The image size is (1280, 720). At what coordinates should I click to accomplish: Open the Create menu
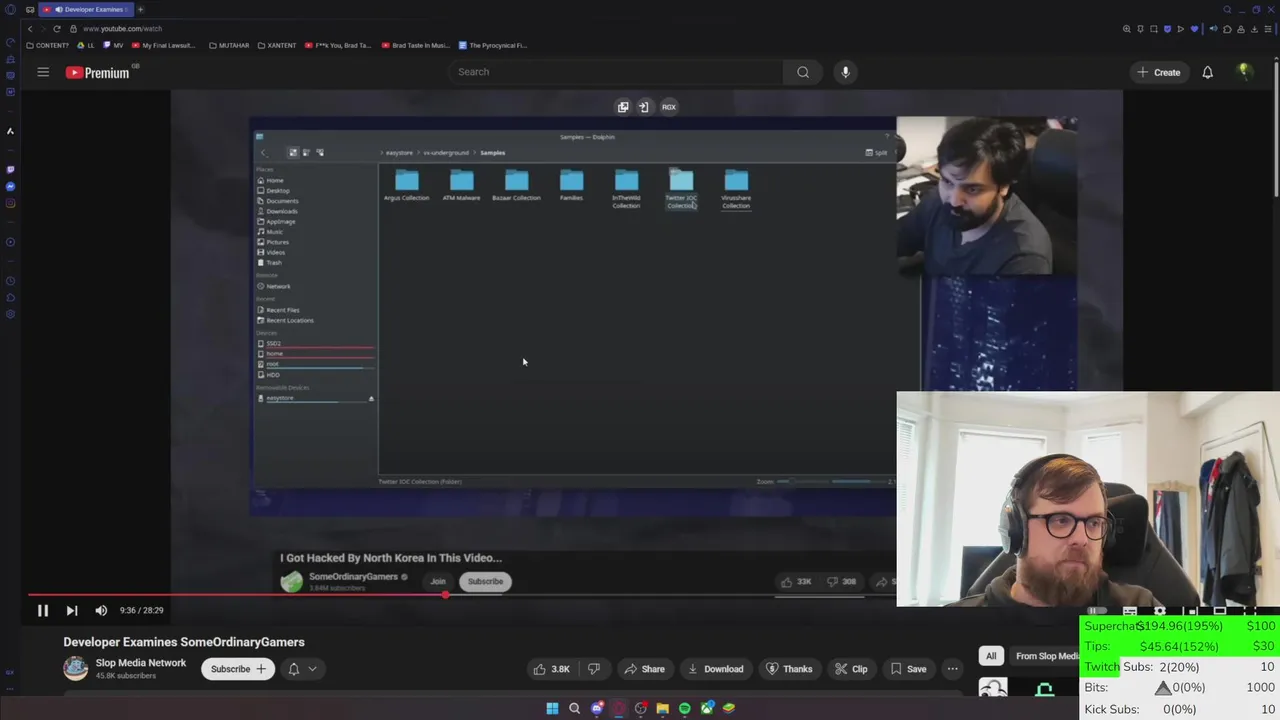coord(1158,72)
